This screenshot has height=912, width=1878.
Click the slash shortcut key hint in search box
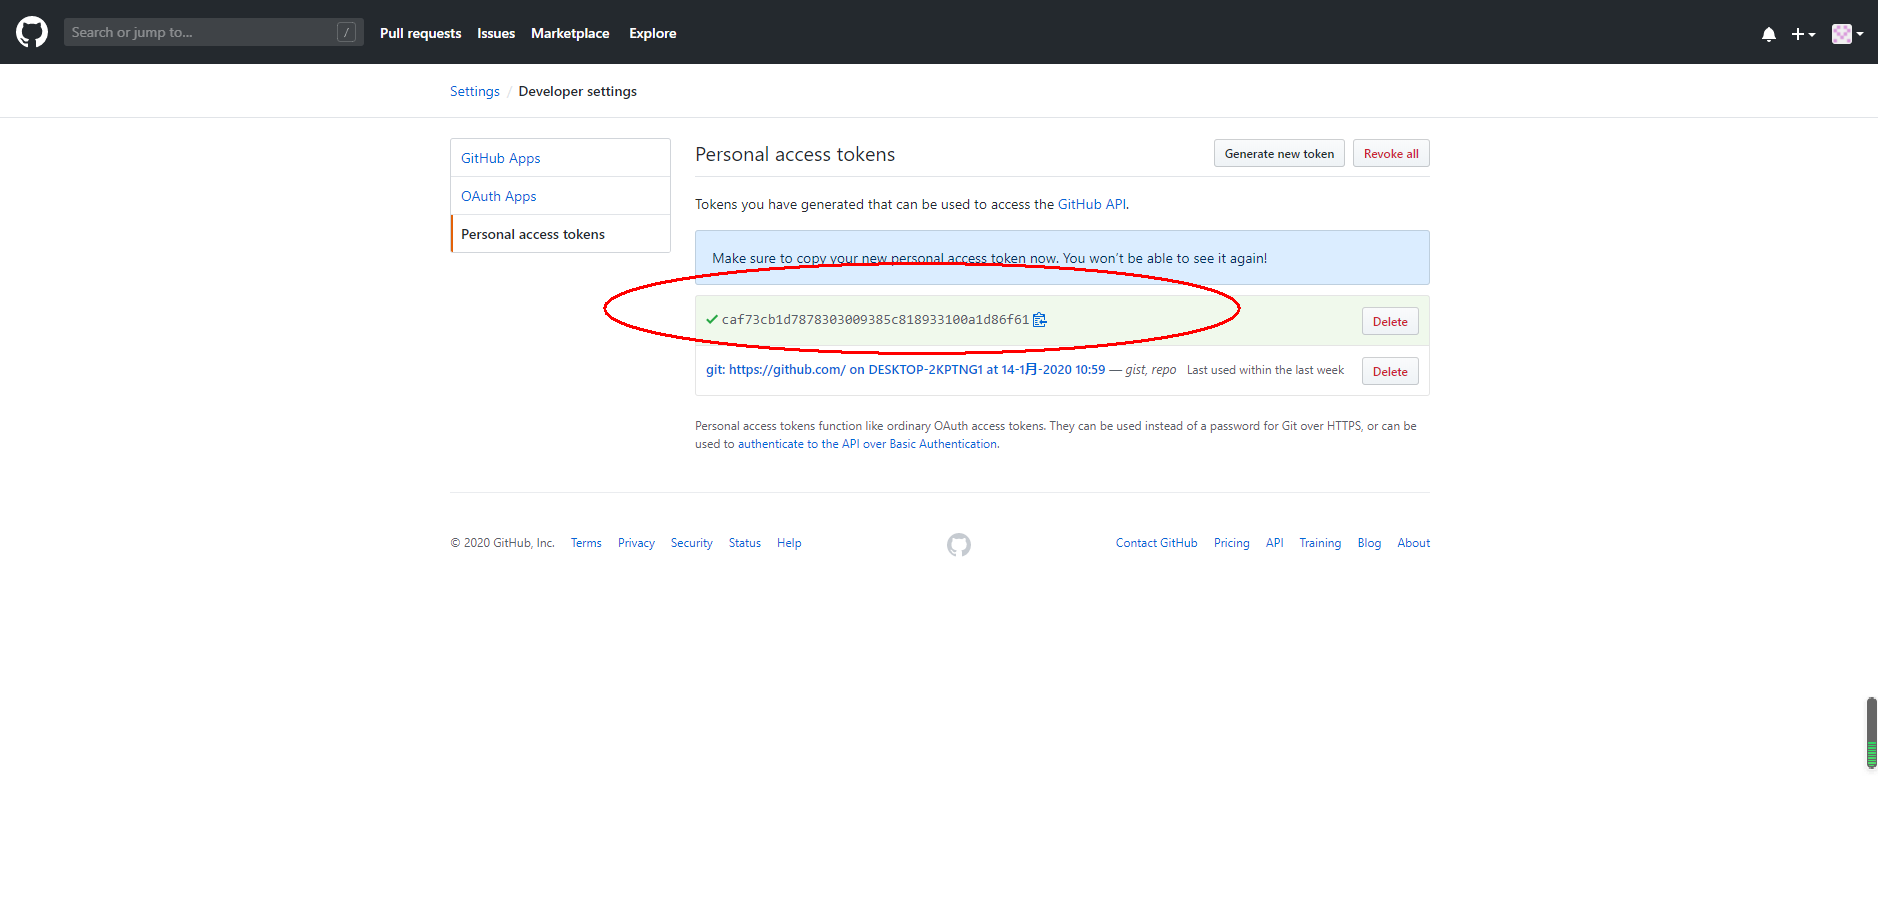pyautogui.click(x=346, y=32)
